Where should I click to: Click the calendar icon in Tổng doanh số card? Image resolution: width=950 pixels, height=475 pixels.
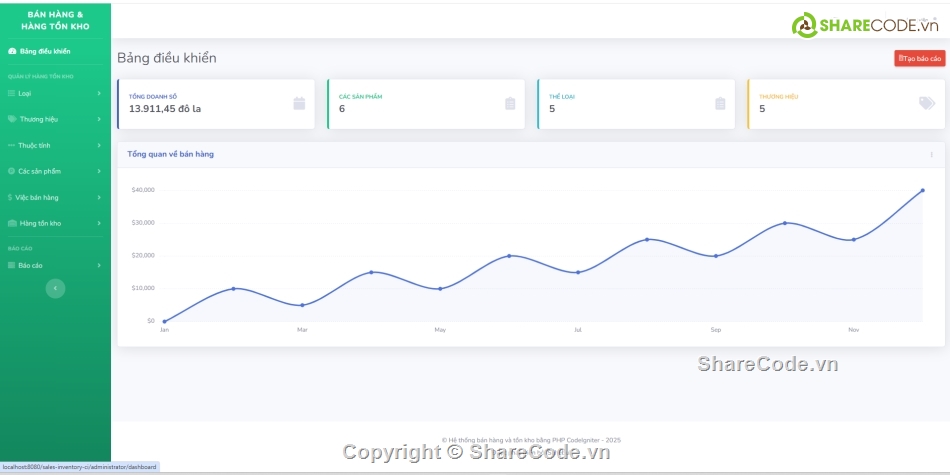[x=299, y=103]
